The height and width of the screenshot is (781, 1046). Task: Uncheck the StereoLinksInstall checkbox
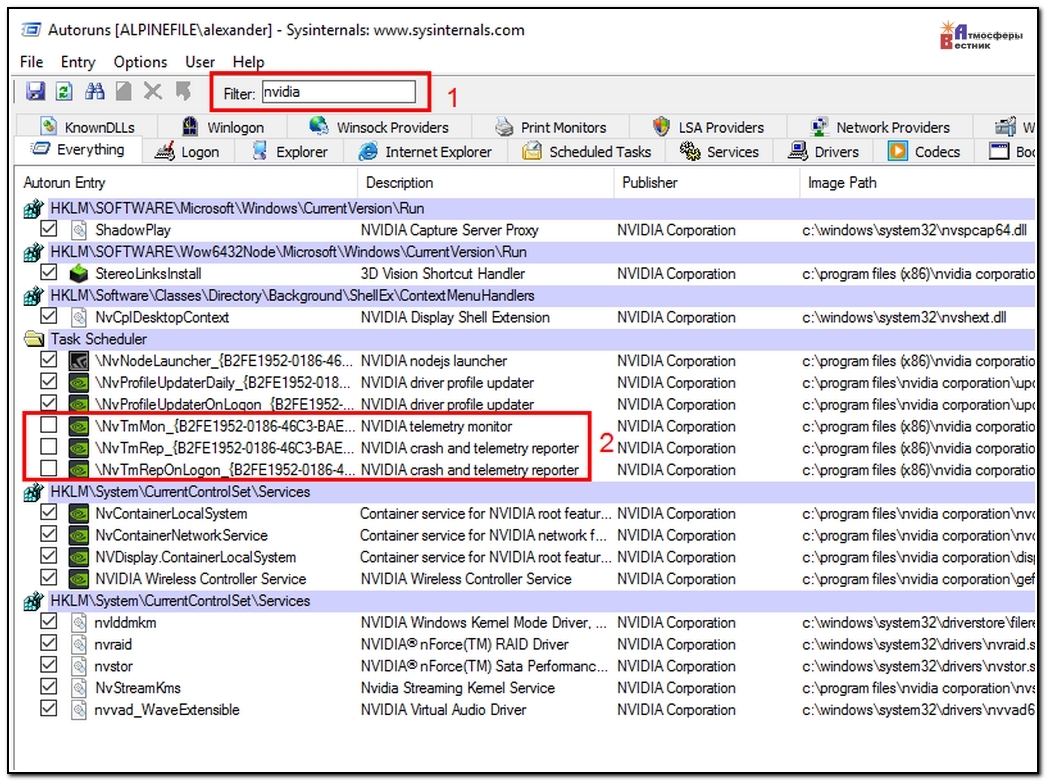click(48, 272)
